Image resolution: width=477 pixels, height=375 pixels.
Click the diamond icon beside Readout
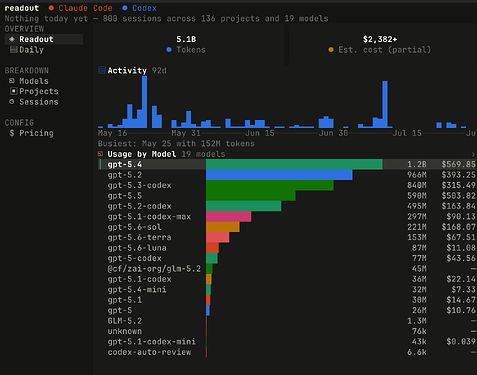12,39
